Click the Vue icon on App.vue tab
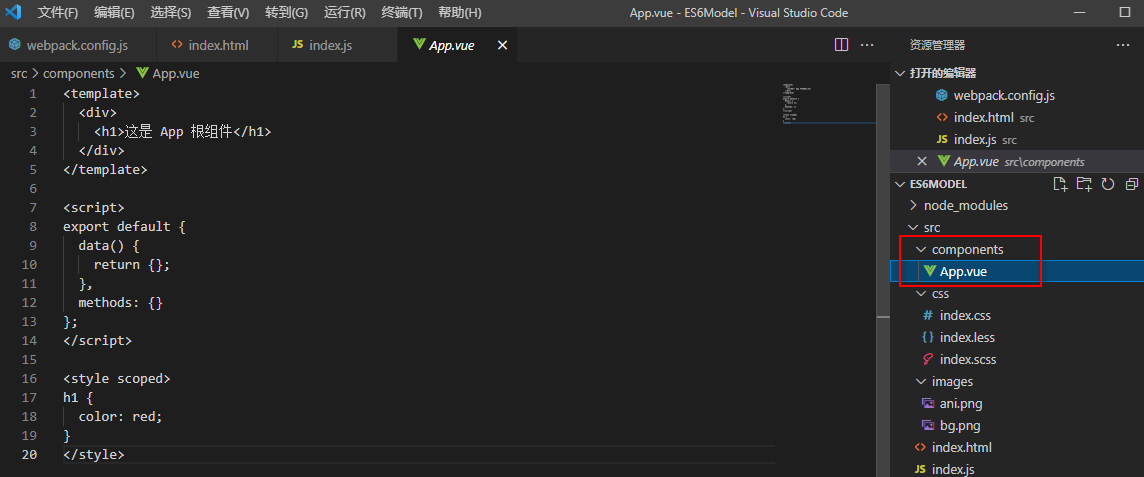Image resolution: width=1144 pixels, height=477 pixels. [x=419, y=44]
